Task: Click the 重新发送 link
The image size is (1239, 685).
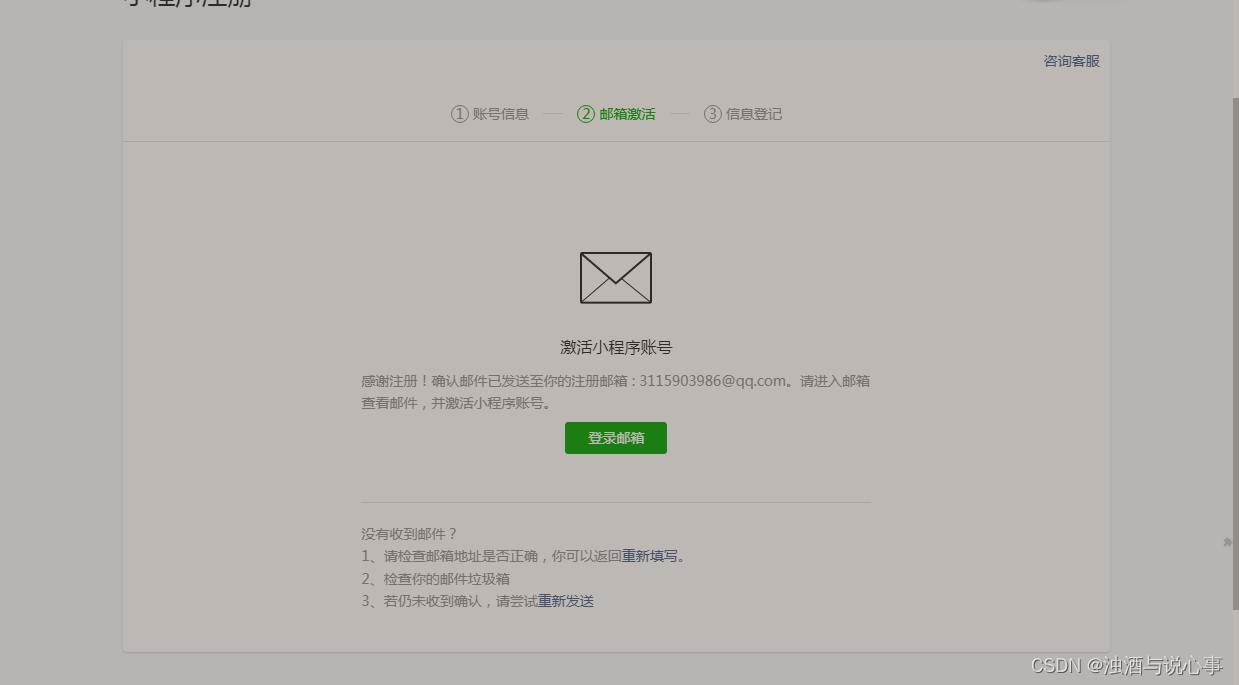Action: click(566, 601)
